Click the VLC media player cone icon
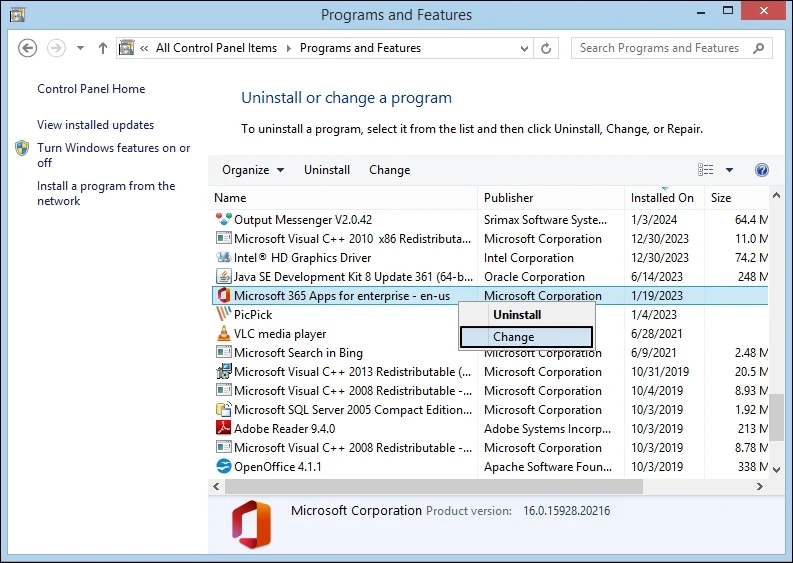This screenshot has height=563, width=793. 224,333
